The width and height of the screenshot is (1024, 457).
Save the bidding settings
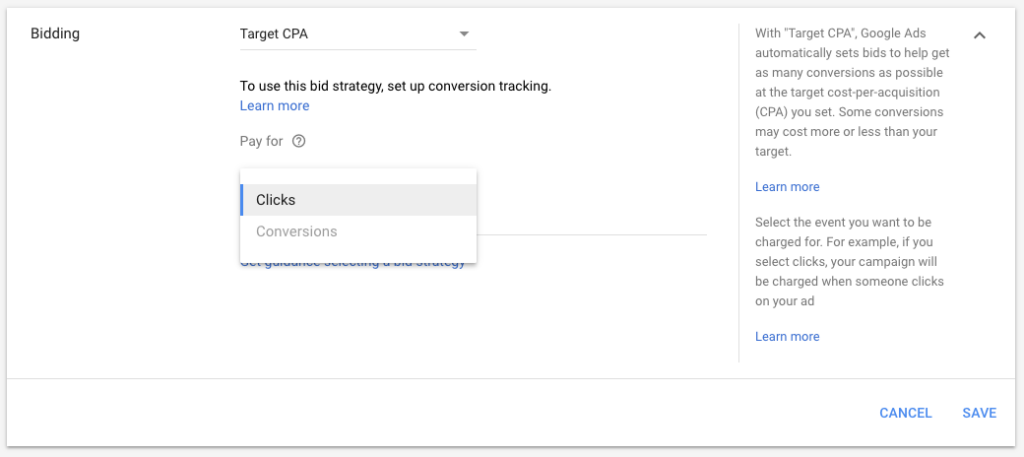[979, 413]
